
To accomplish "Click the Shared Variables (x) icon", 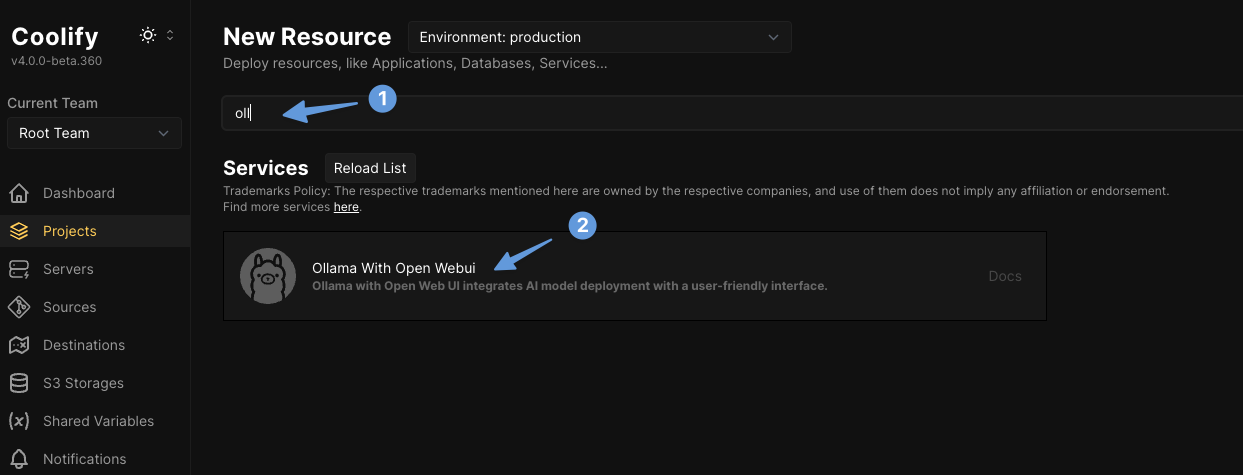I will point(19,421).
